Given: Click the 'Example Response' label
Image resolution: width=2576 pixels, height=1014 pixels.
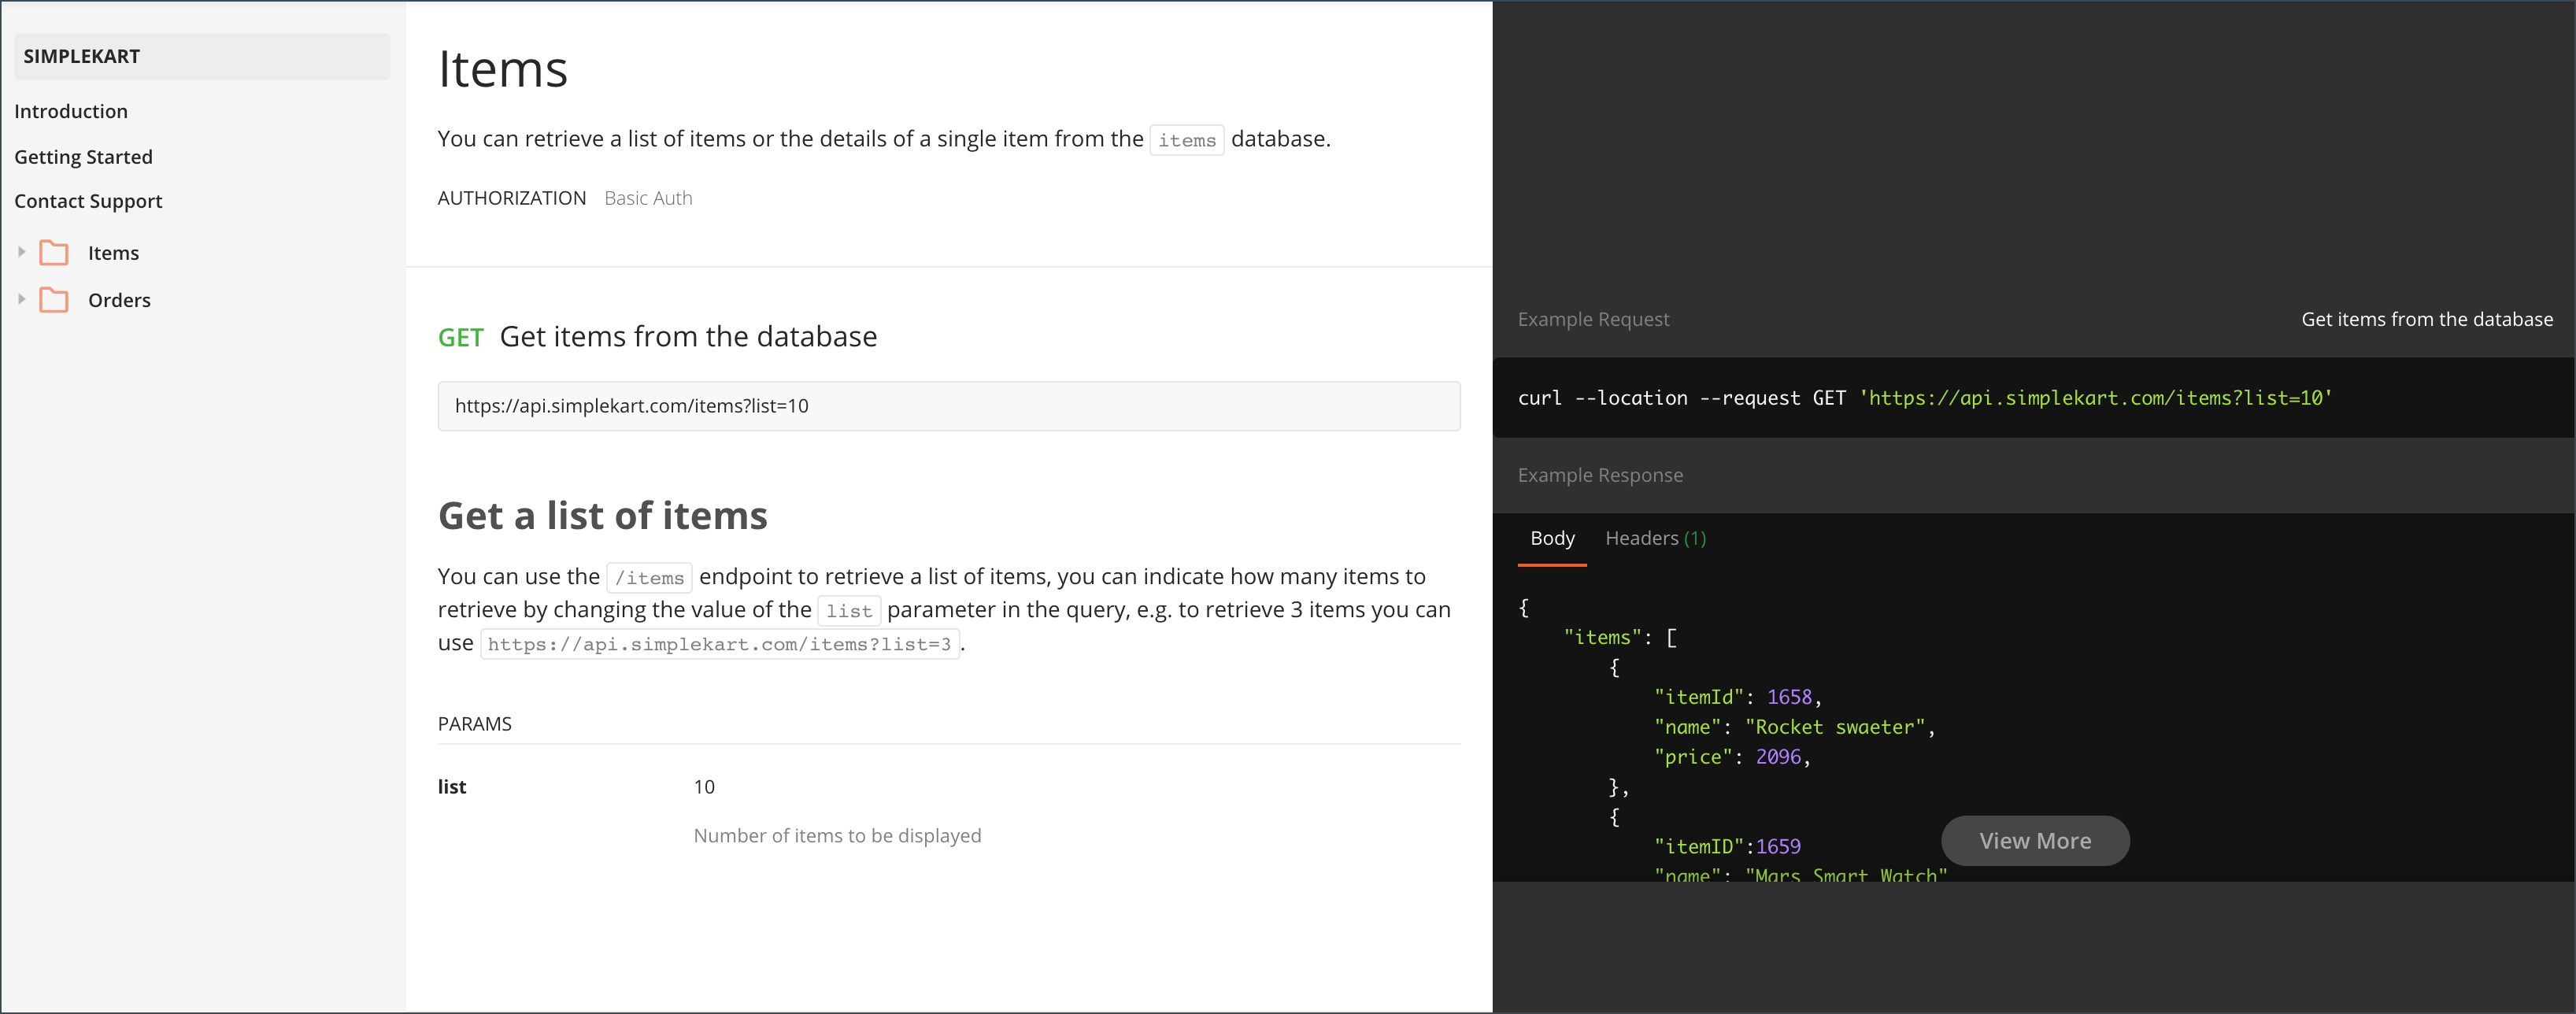Looking at the screenshot, I should click(1600, 475).
